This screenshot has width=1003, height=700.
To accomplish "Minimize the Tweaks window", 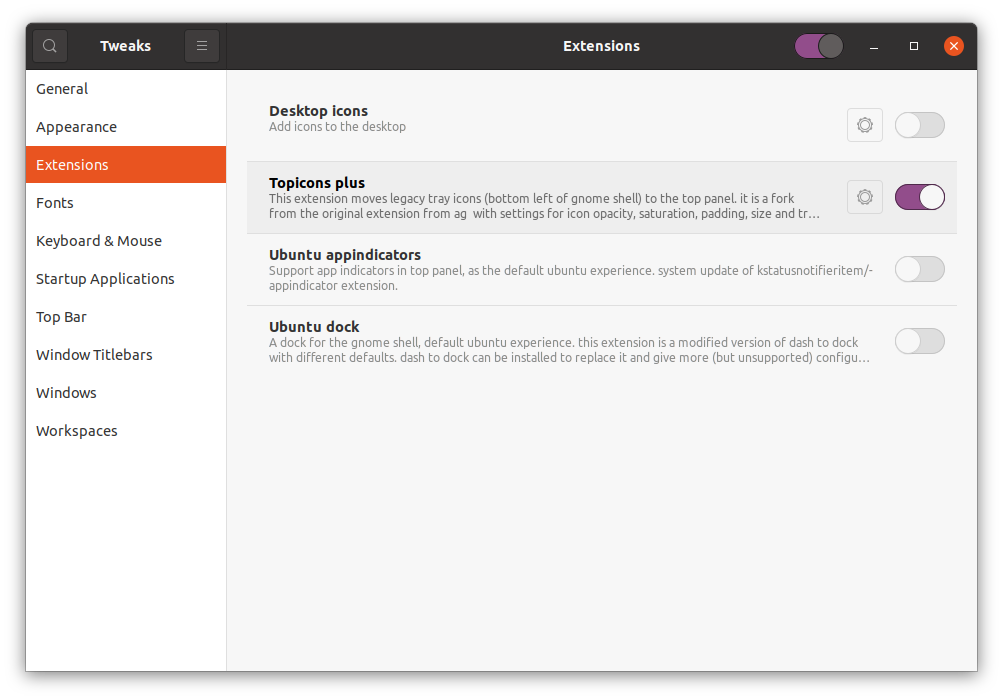I will 874,46.
